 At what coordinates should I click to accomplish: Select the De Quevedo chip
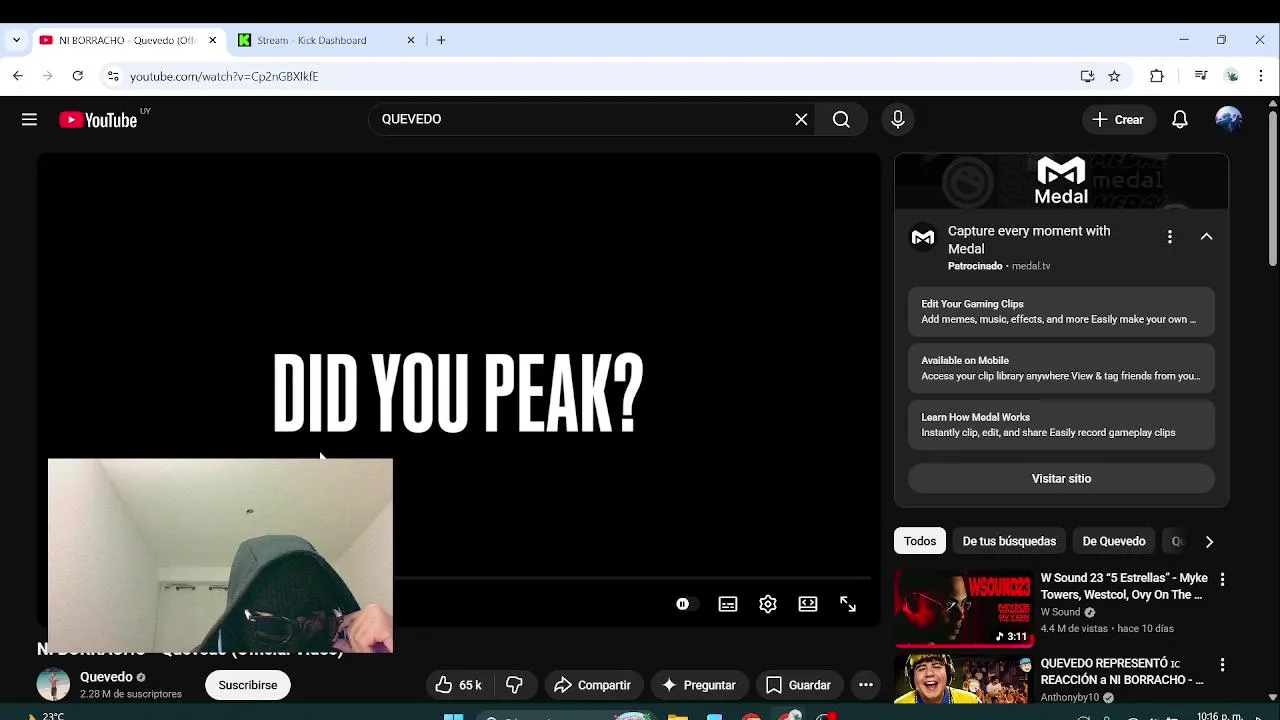click(1114, 541)
